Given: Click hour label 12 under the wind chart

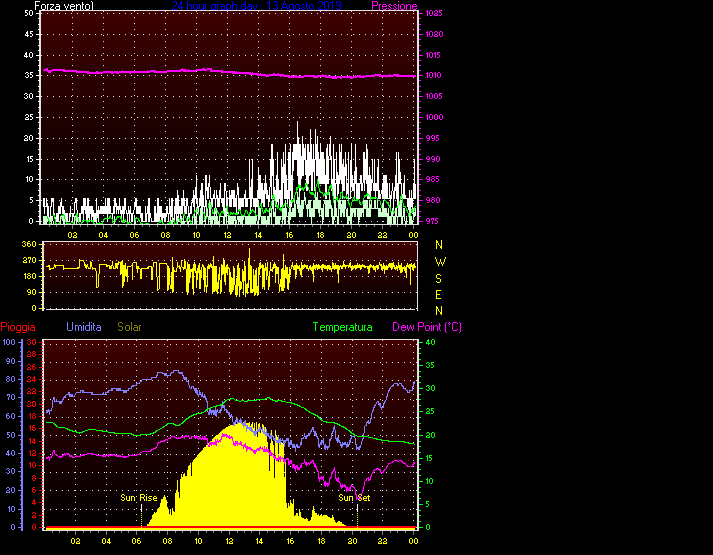Looking at the screenshot, I should click(x=227, y=235).
